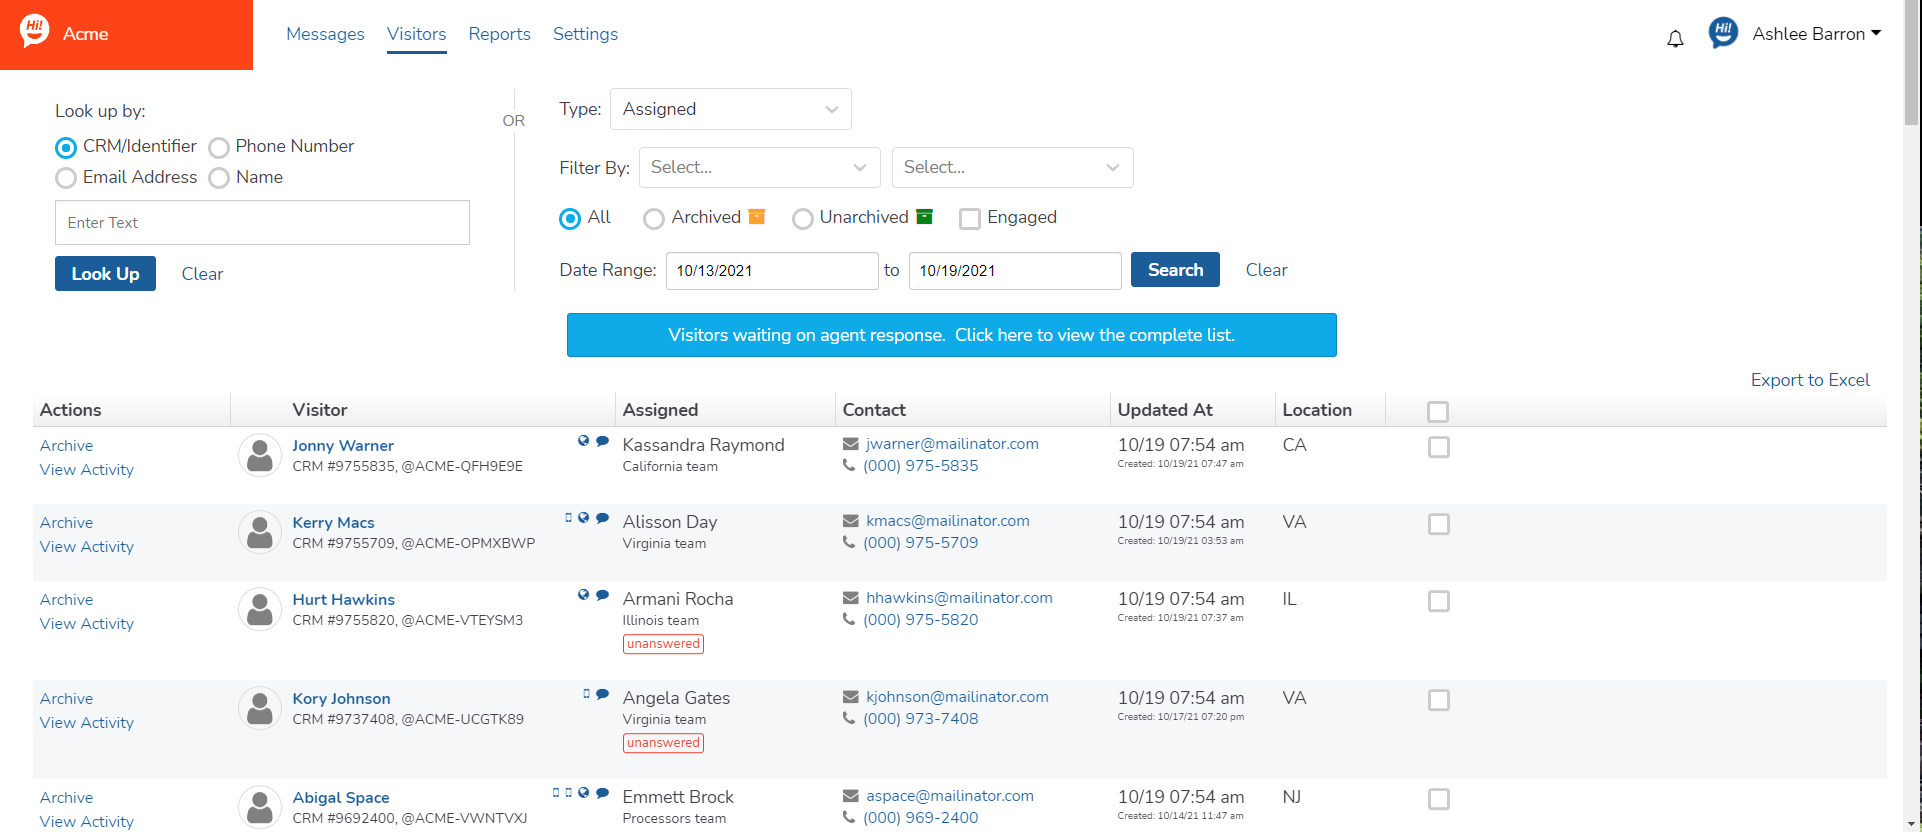Click Kerry Macs' avatar icon
The height and width of the screenshot is (832, 1922).
[x=260, y=533]
